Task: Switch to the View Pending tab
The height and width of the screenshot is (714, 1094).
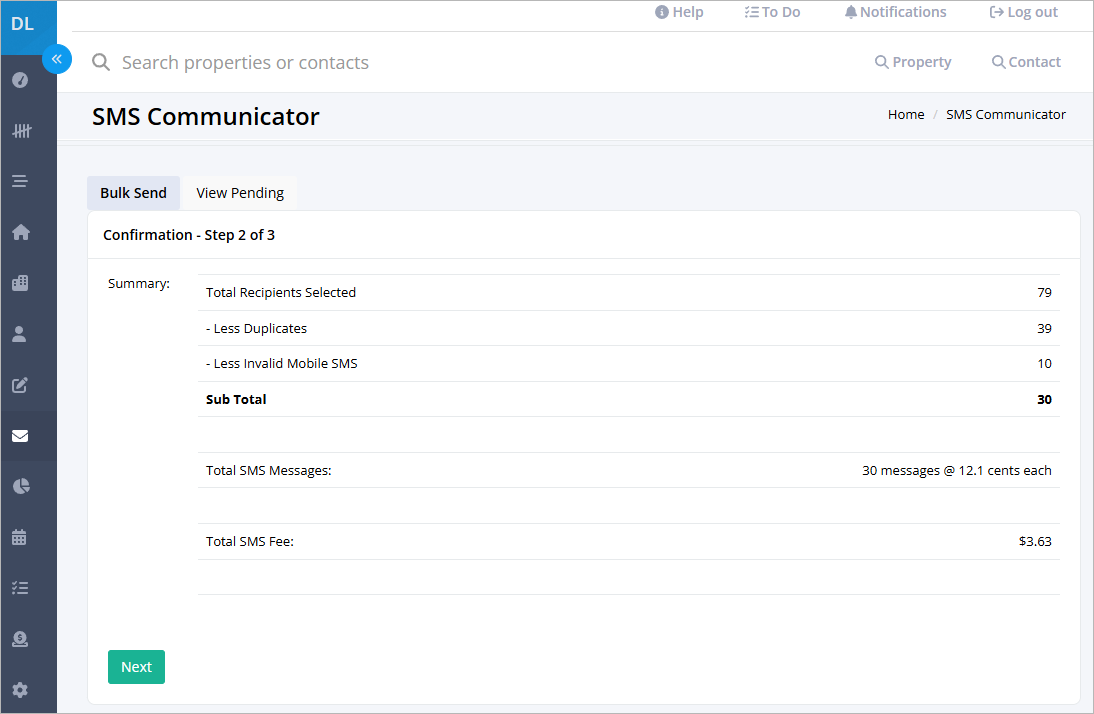Action: (239, 193)
